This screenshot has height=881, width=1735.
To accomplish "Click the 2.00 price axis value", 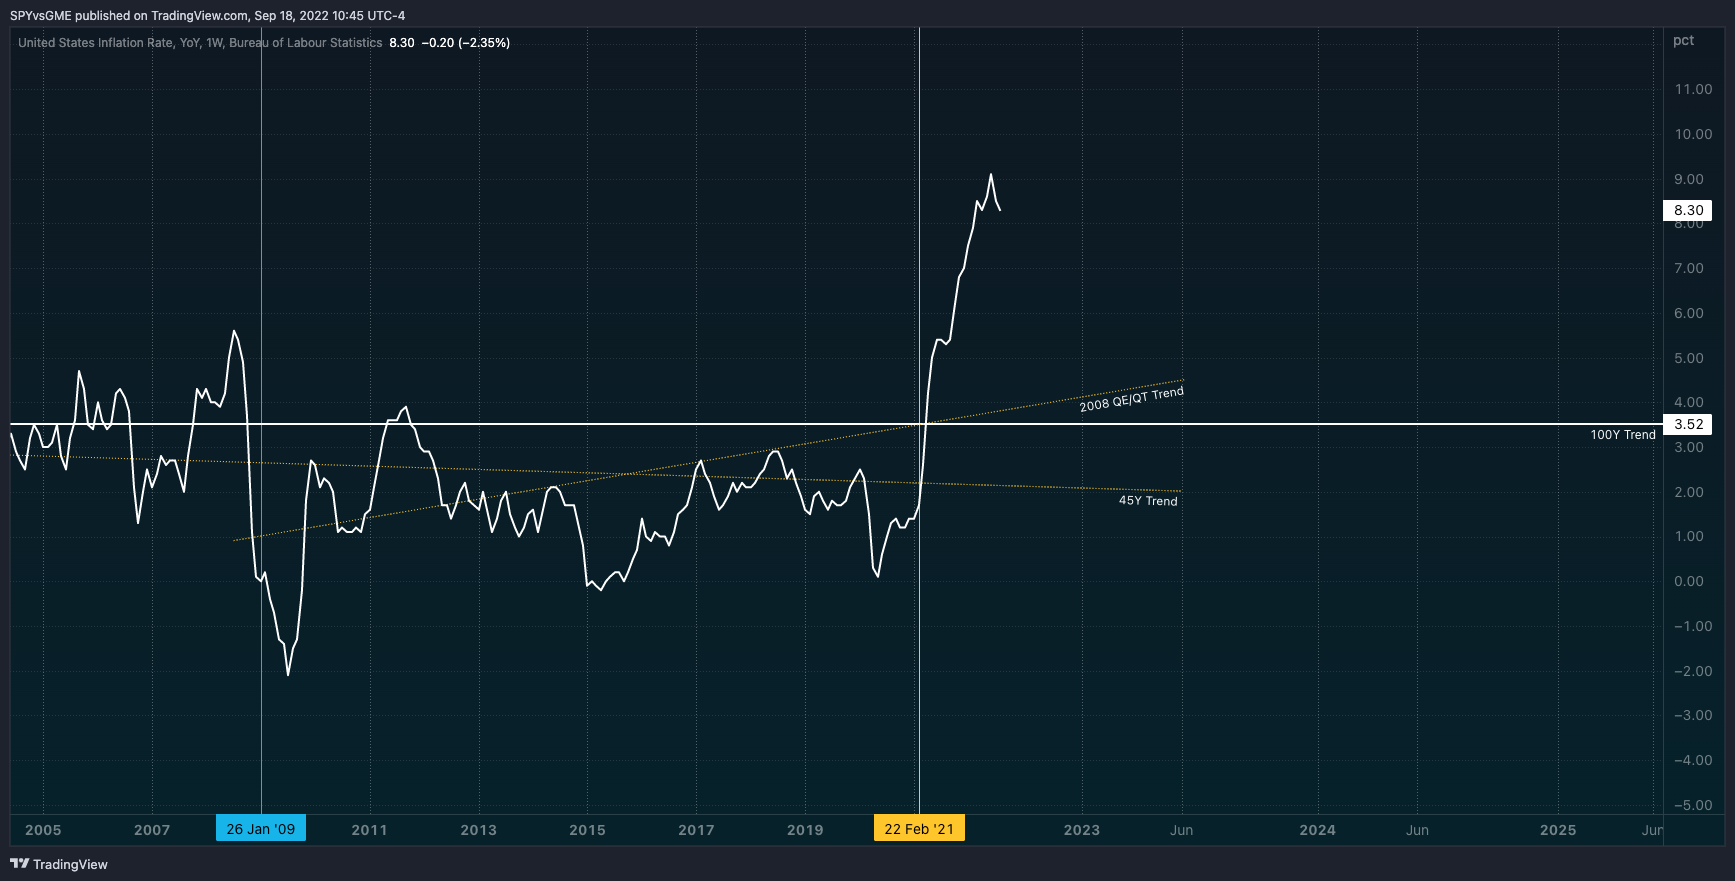I will [x=1689, y=492].
